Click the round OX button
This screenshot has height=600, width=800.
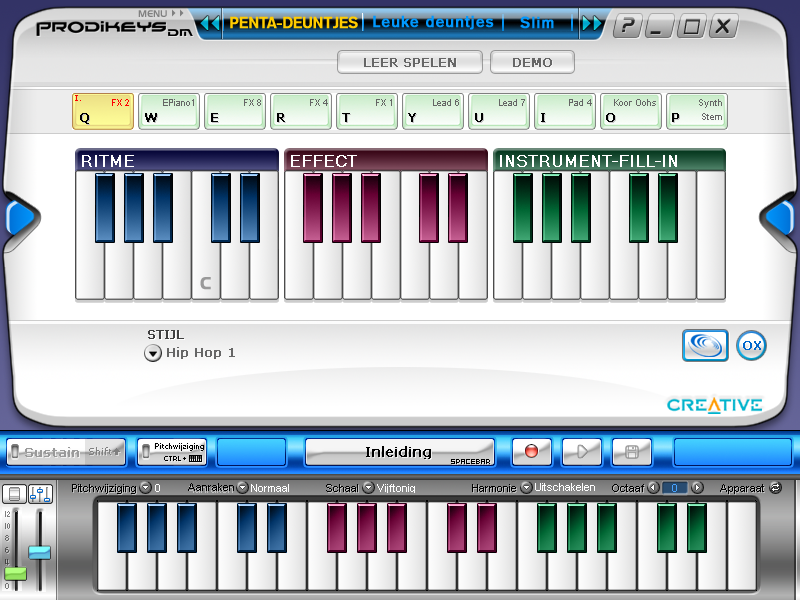tap(752, 345)
